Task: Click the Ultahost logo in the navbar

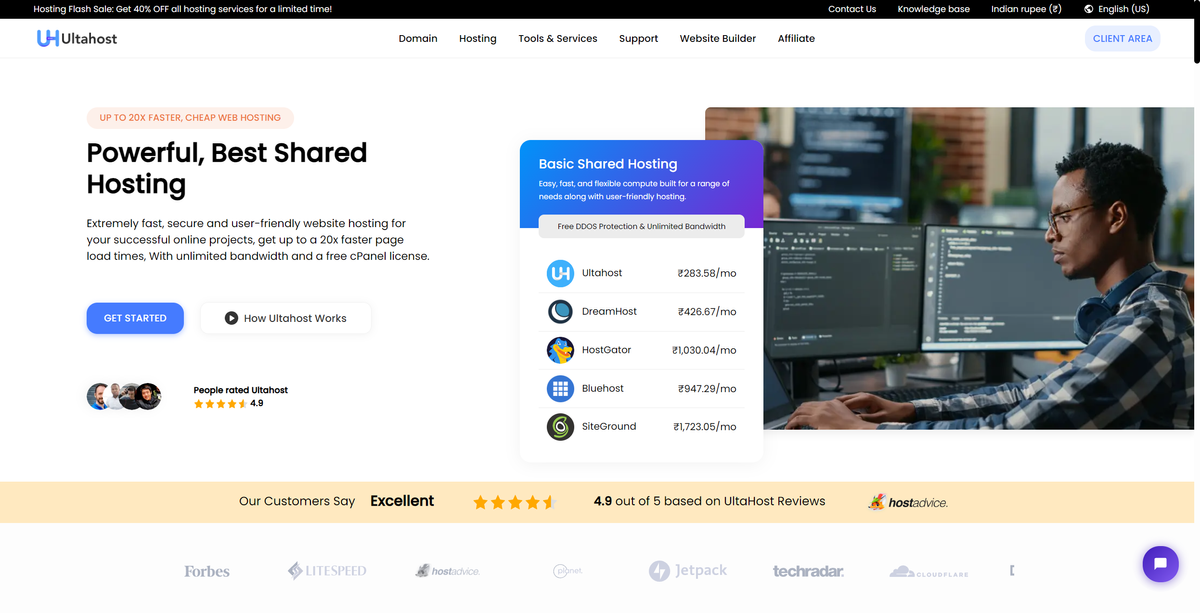Action: pyautogui.click(x=77, y=38)
